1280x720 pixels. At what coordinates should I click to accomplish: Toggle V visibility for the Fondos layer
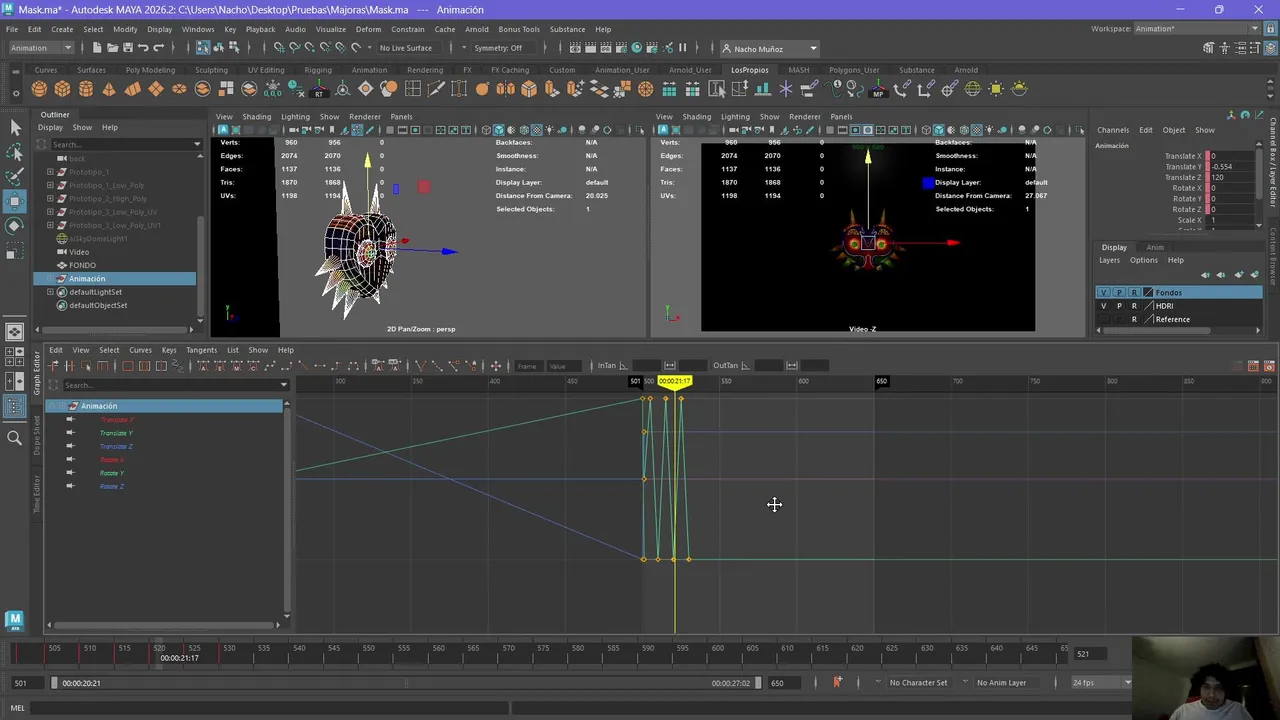click(1104, 293)
